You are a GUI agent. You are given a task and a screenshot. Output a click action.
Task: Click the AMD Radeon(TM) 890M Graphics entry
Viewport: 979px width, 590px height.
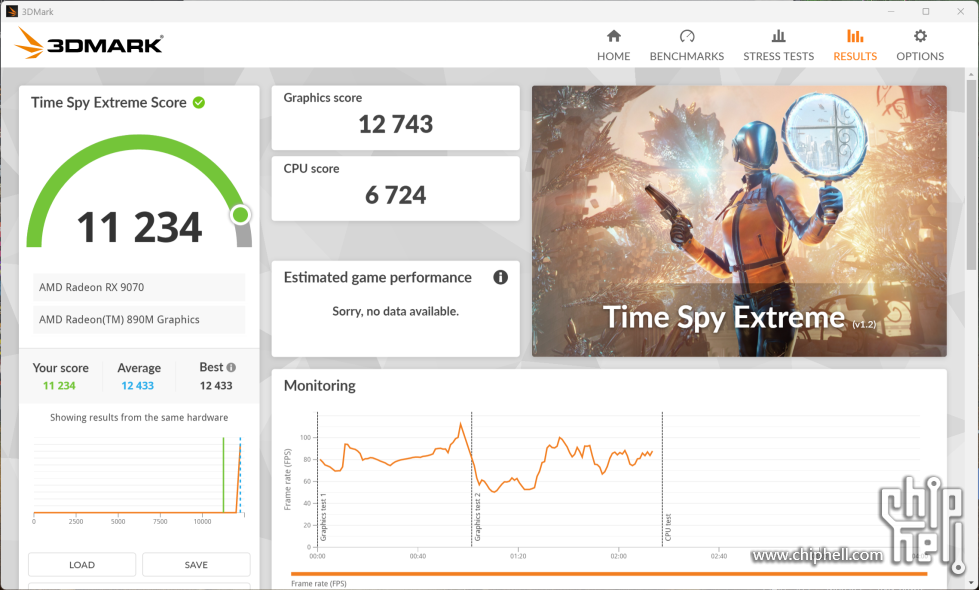[x=139, y=319]
